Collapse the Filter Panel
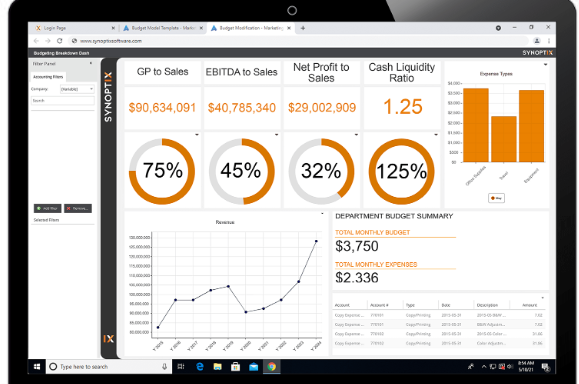 [91, 64]
